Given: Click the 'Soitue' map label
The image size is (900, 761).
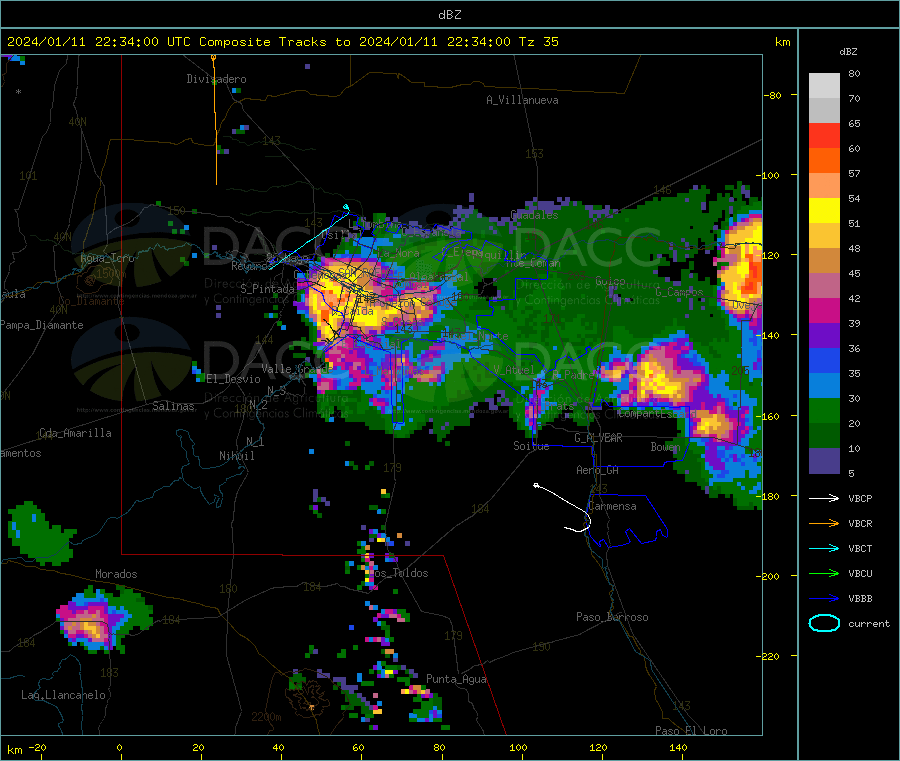Looking at the screenshot, I should (531, 446).
